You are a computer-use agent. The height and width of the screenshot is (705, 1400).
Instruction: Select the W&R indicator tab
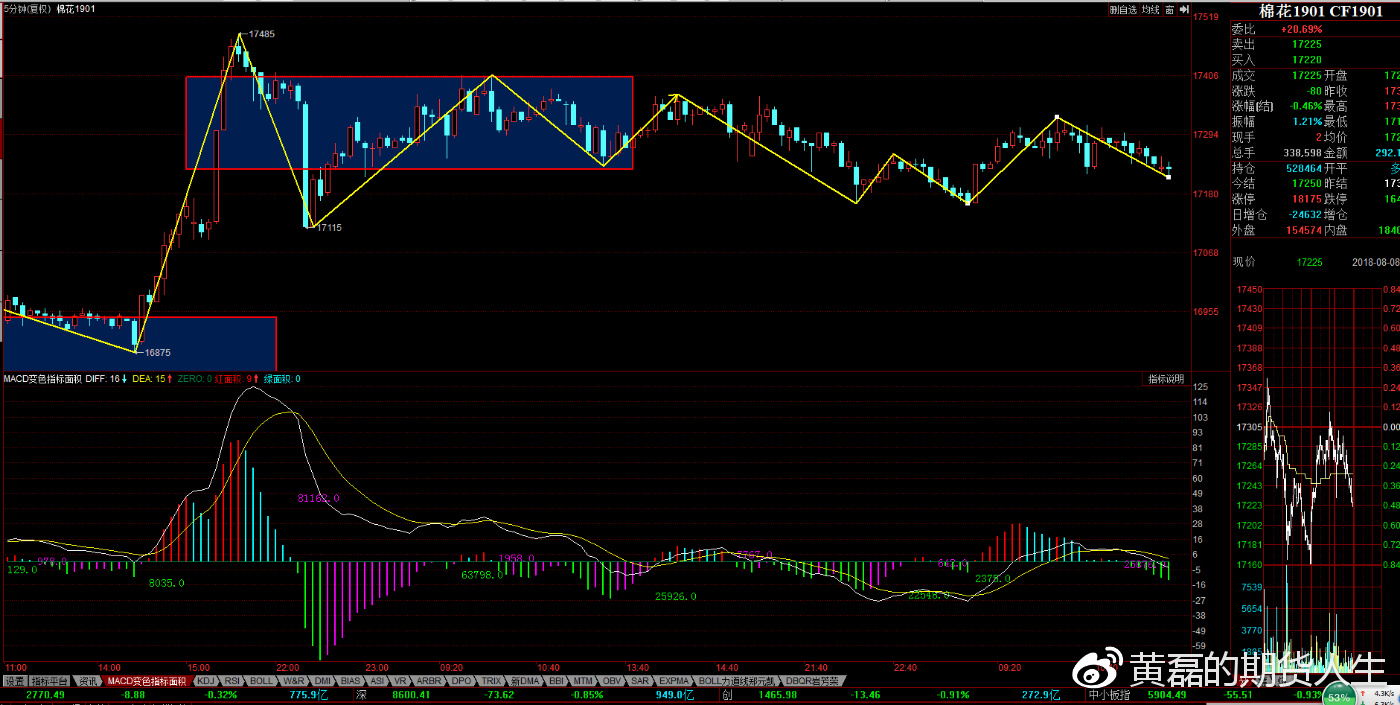coord(295,681)
